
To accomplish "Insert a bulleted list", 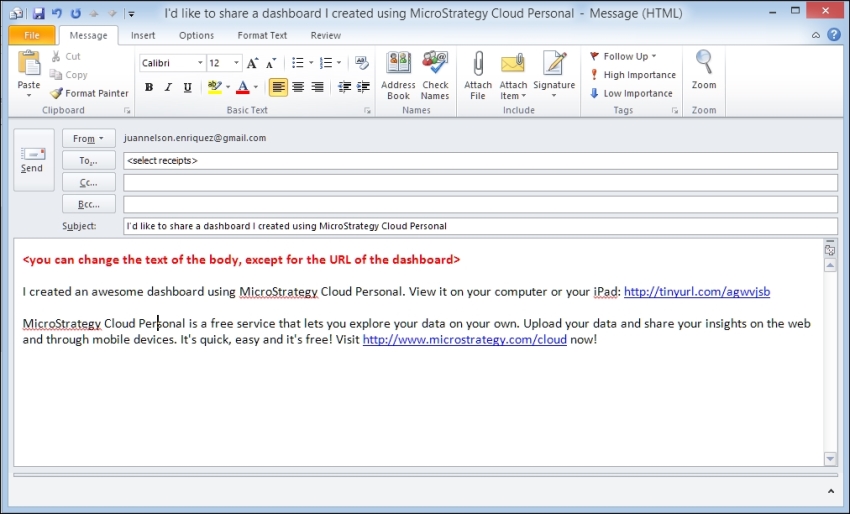I will (x=298, y=63).
